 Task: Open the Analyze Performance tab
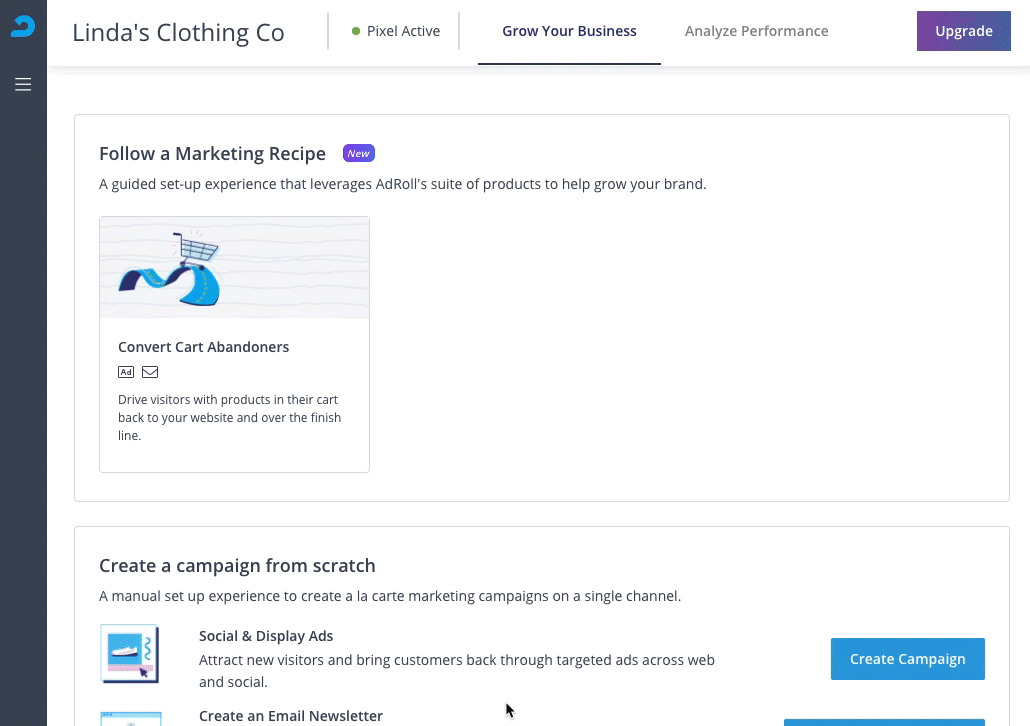click(x=756, y=31)
